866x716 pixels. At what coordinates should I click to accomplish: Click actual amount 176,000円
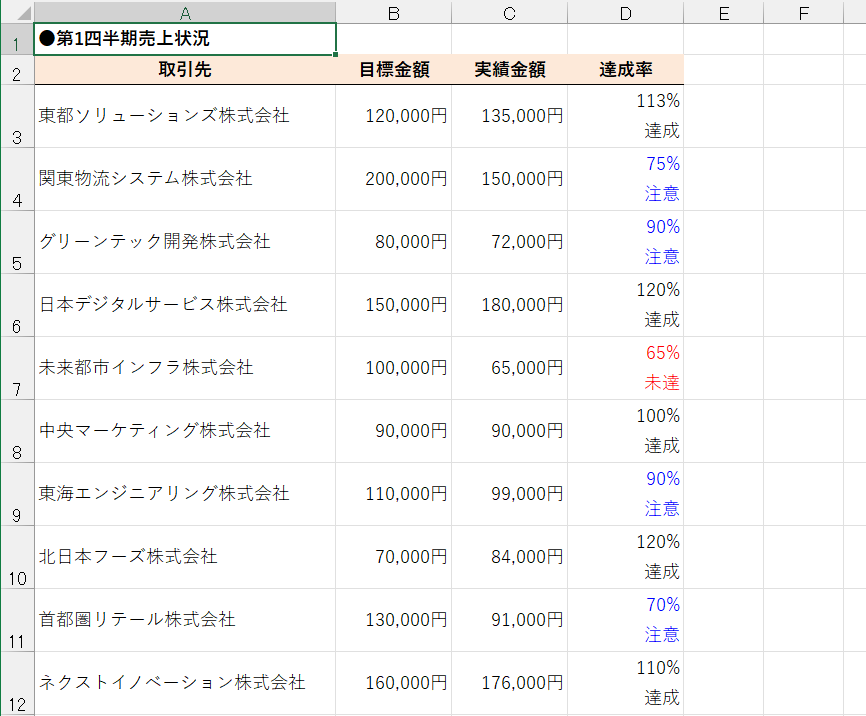coord(509,683)
